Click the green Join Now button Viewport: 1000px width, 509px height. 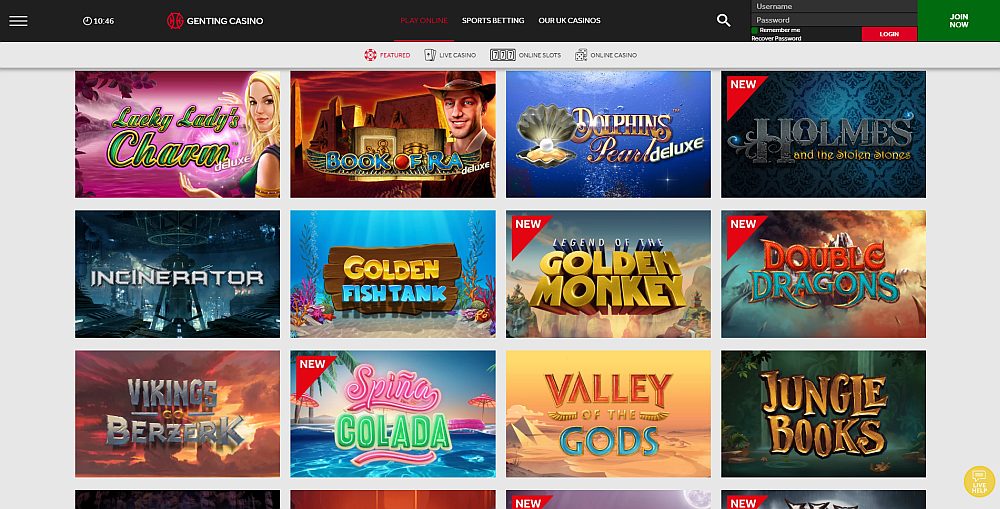coord(959,20)
